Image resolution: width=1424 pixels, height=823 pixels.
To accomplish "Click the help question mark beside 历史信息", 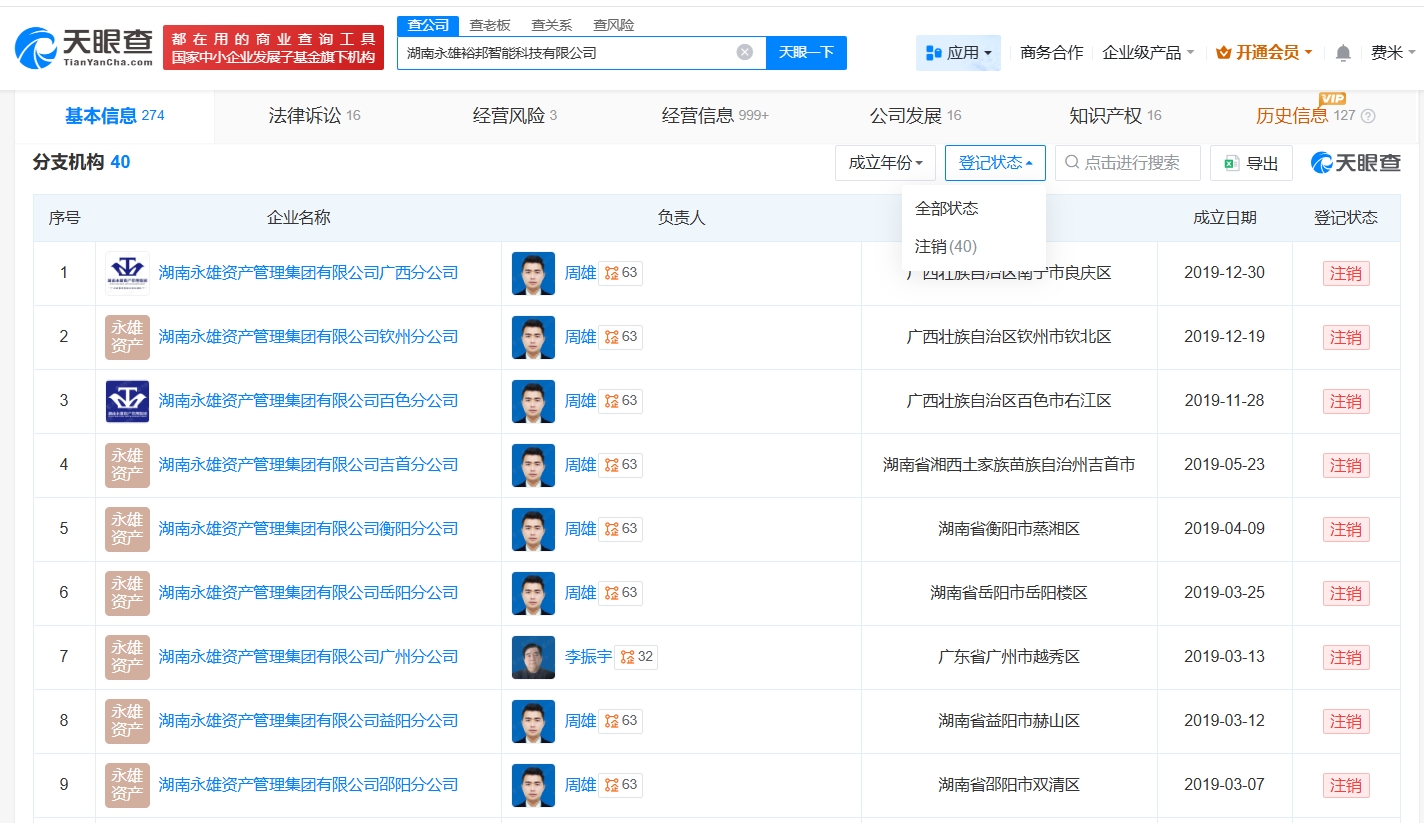I will coord(1368,116).
